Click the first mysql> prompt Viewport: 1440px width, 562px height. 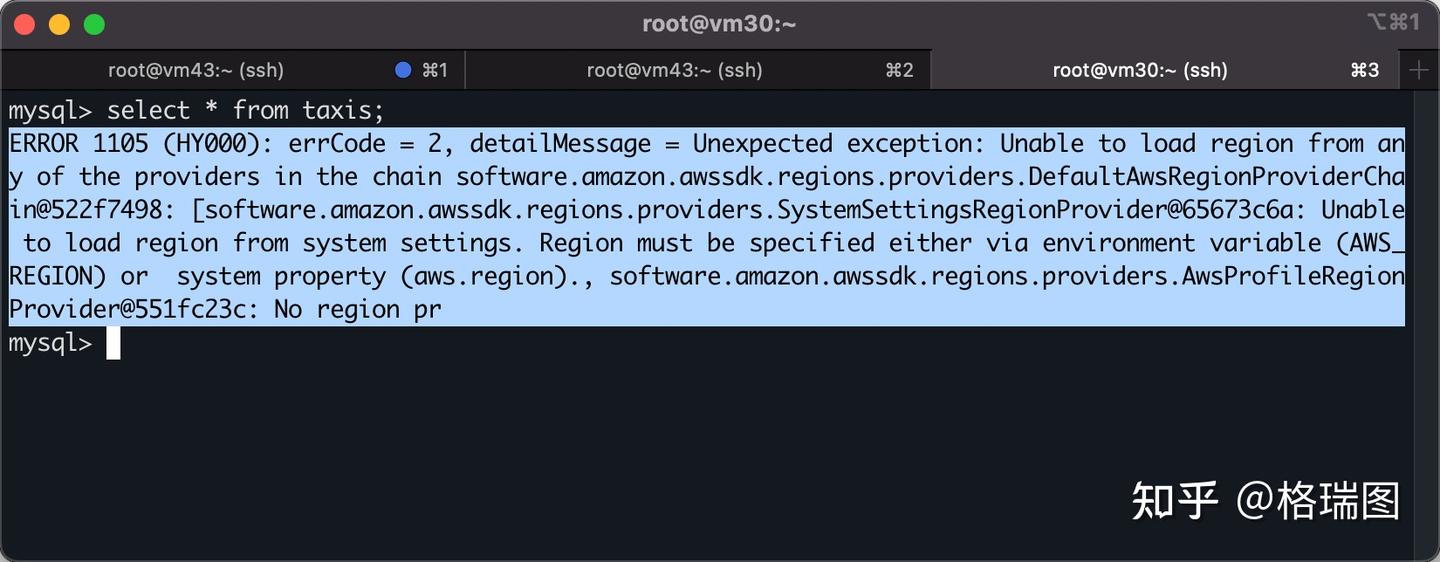coord(50,110)
